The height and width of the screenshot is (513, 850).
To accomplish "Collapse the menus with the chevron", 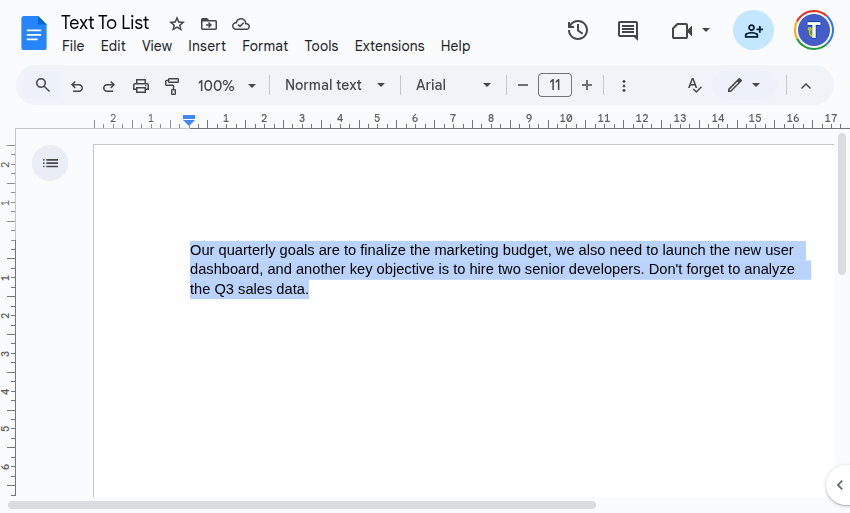I will [806, 86].
